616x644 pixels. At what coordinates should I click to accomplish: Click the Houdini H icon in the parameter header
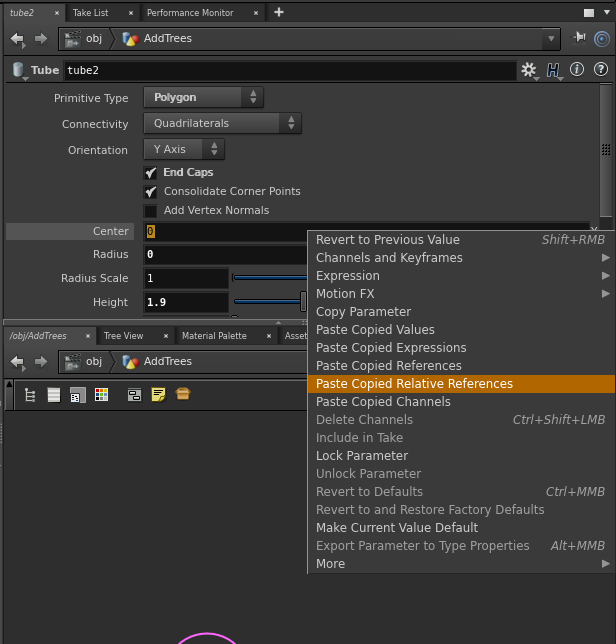[553, 70]
